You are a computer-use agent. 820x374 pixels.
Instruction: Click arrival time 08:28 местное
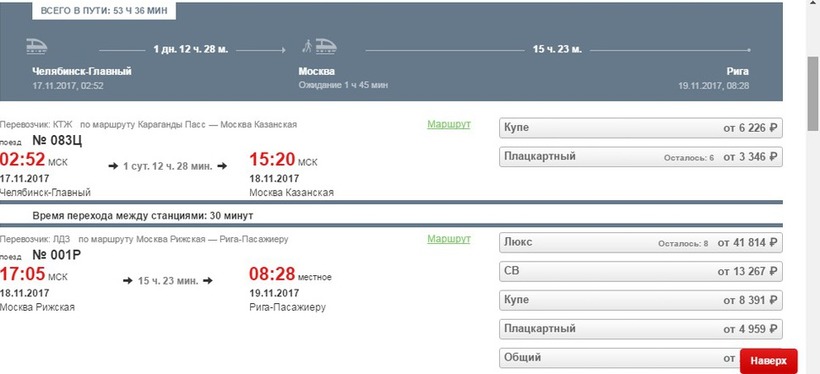click(x=290, y=274)
